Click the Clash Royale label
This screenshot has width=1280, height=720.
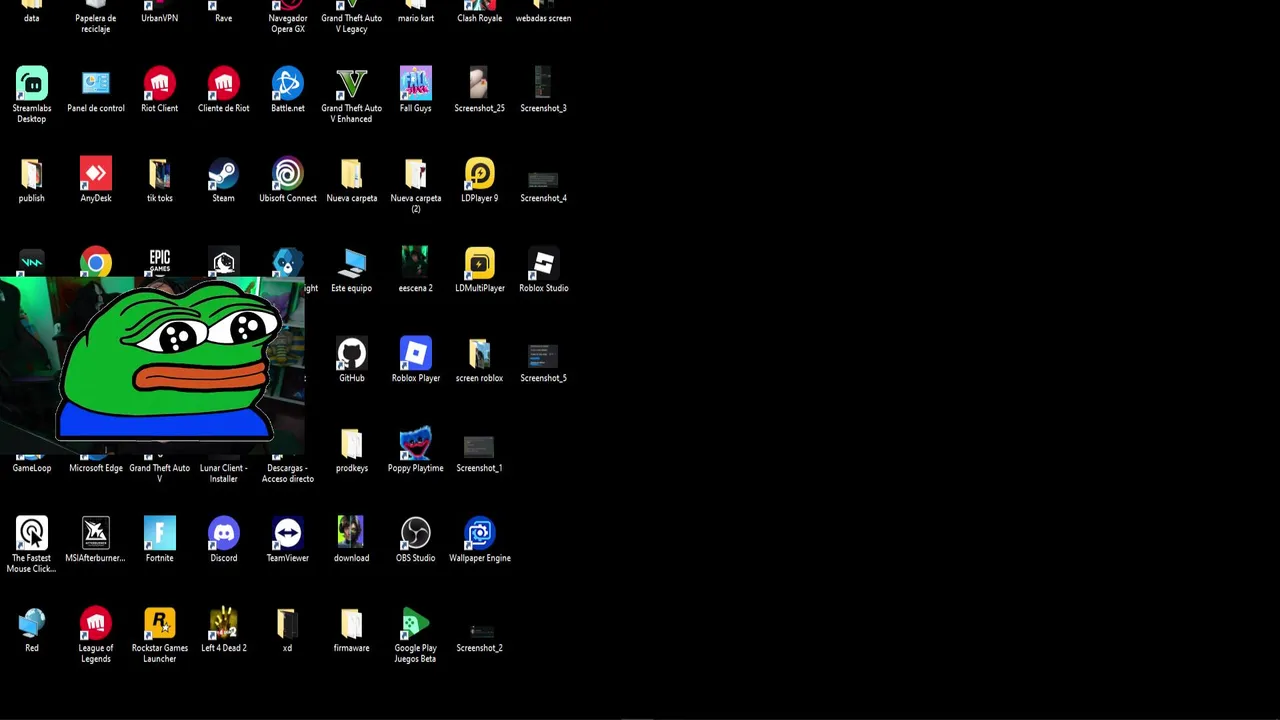click(x=479, y=18)
